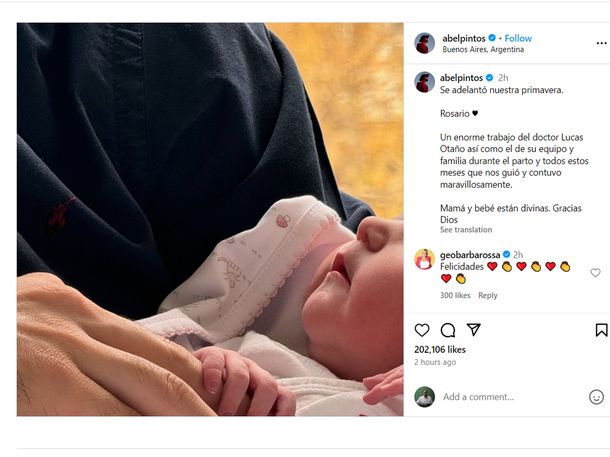Expand the caption with See translation

point(466,230)
